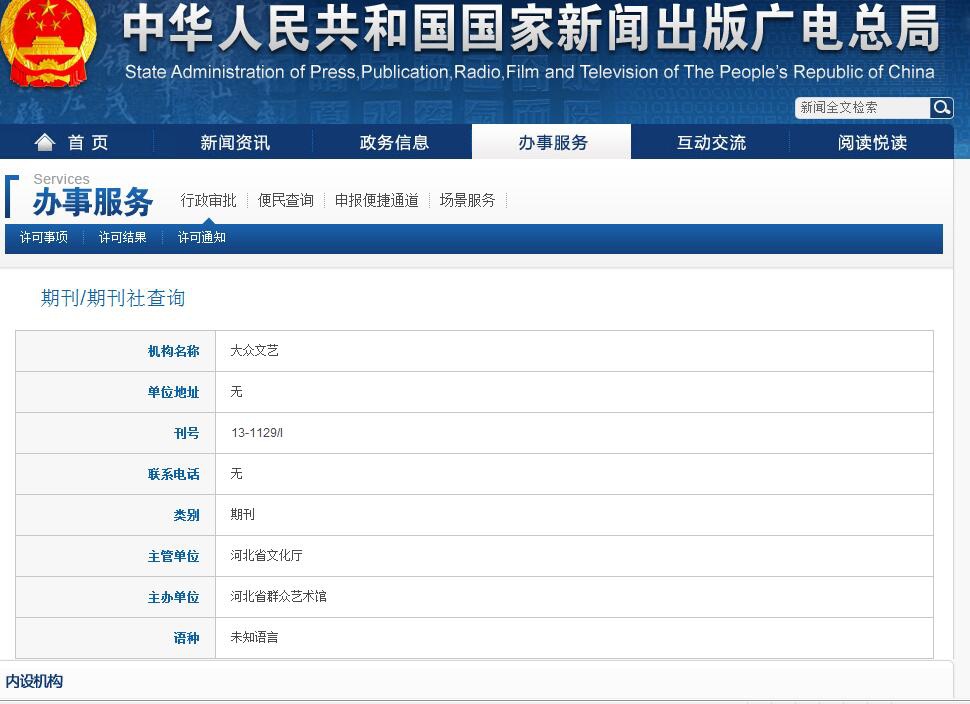
Task: Click the 联系电话 row label
Action: click(173, 474)
